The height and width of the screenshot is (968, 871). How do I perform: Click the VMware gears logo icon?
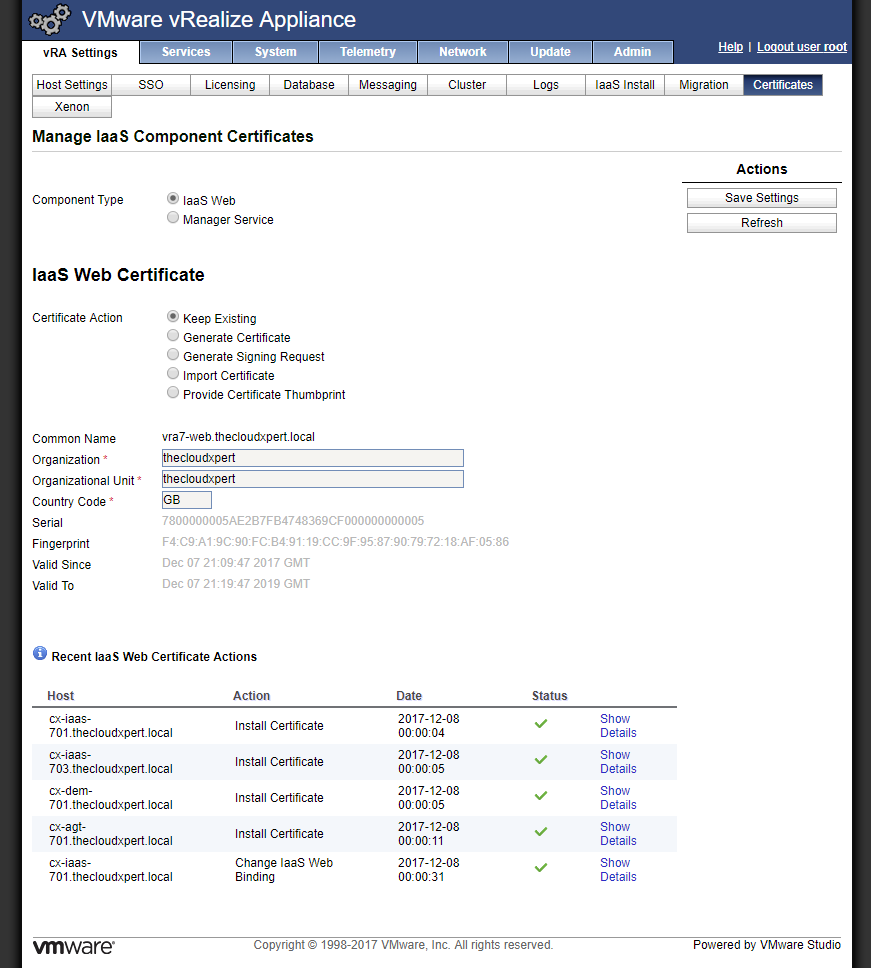[x=50, y=20]
